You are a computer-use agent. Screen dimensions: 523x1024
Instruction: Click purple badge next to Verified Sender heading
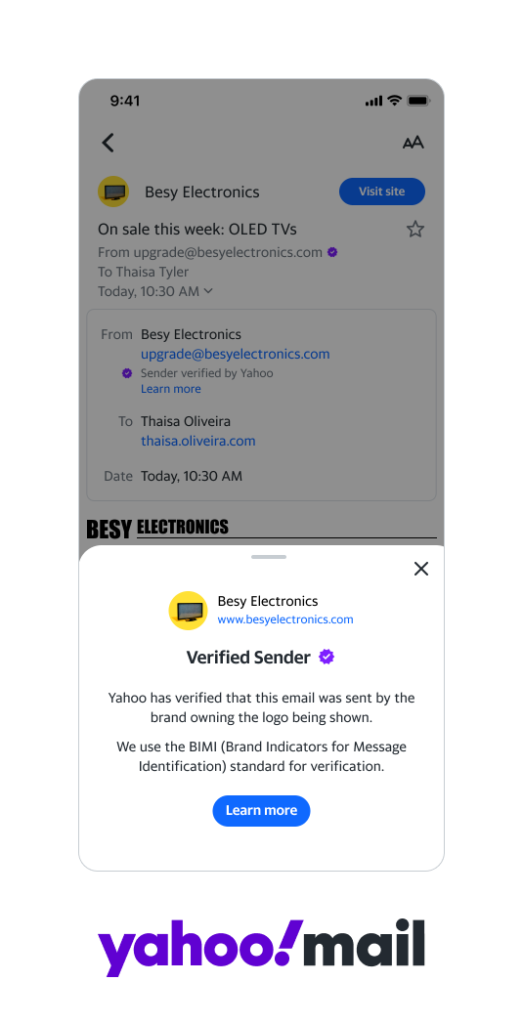(326, 657)
